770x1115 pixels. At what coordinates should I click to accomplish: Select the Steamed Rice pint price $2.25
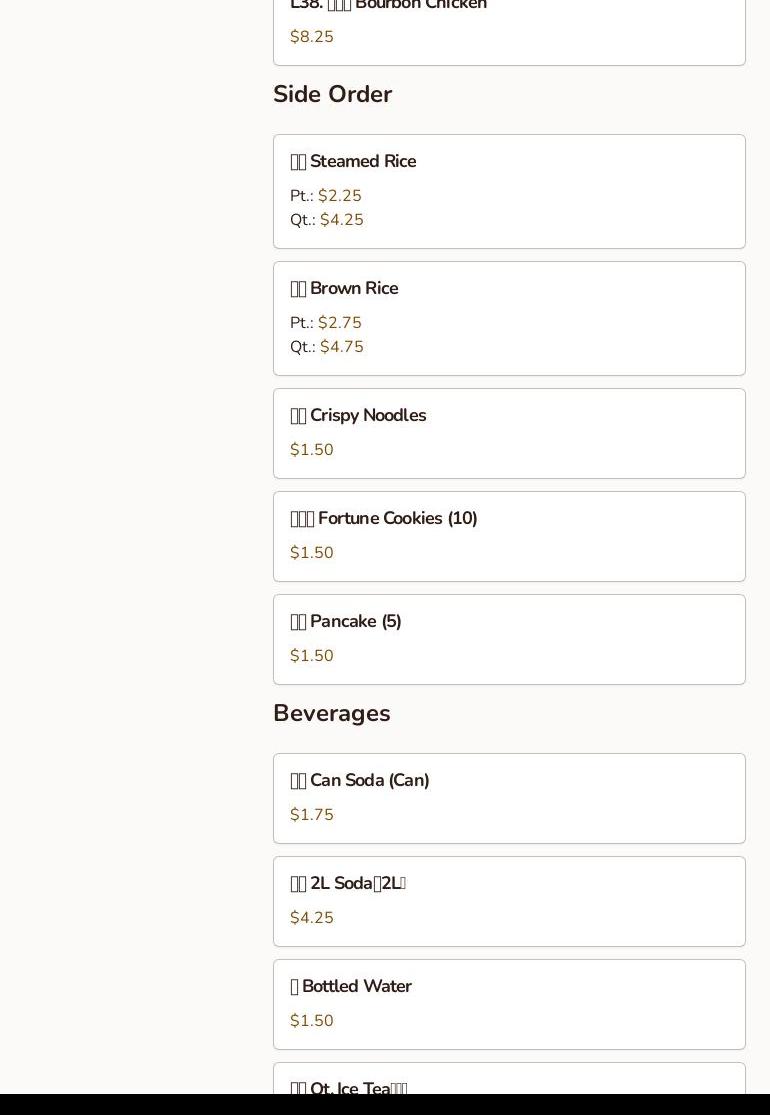pos(340,196)
